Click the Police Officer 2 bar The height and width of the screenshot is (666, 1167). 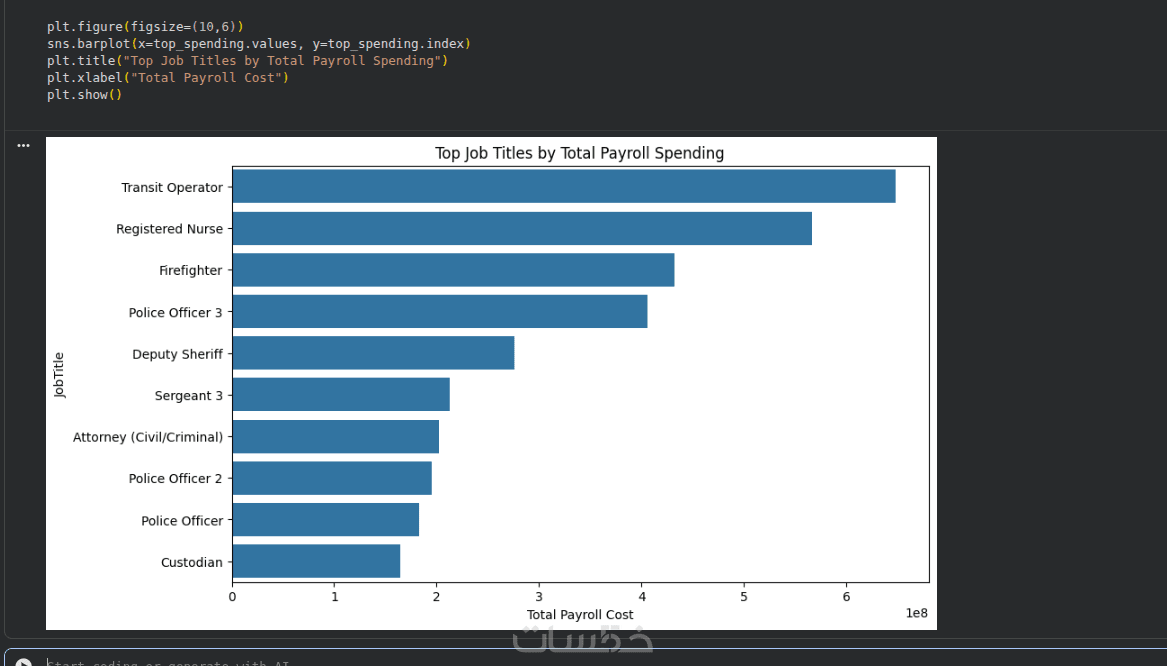tap(332, 479)
